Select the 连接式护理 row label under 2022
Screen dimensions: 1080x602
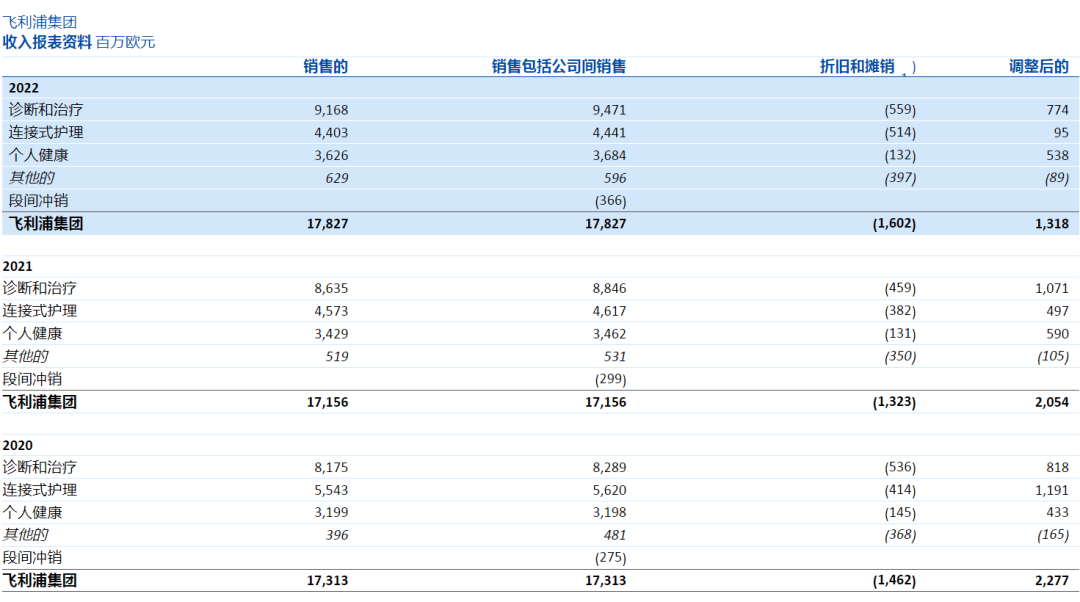pyautogui.click(x=46, y=133)
